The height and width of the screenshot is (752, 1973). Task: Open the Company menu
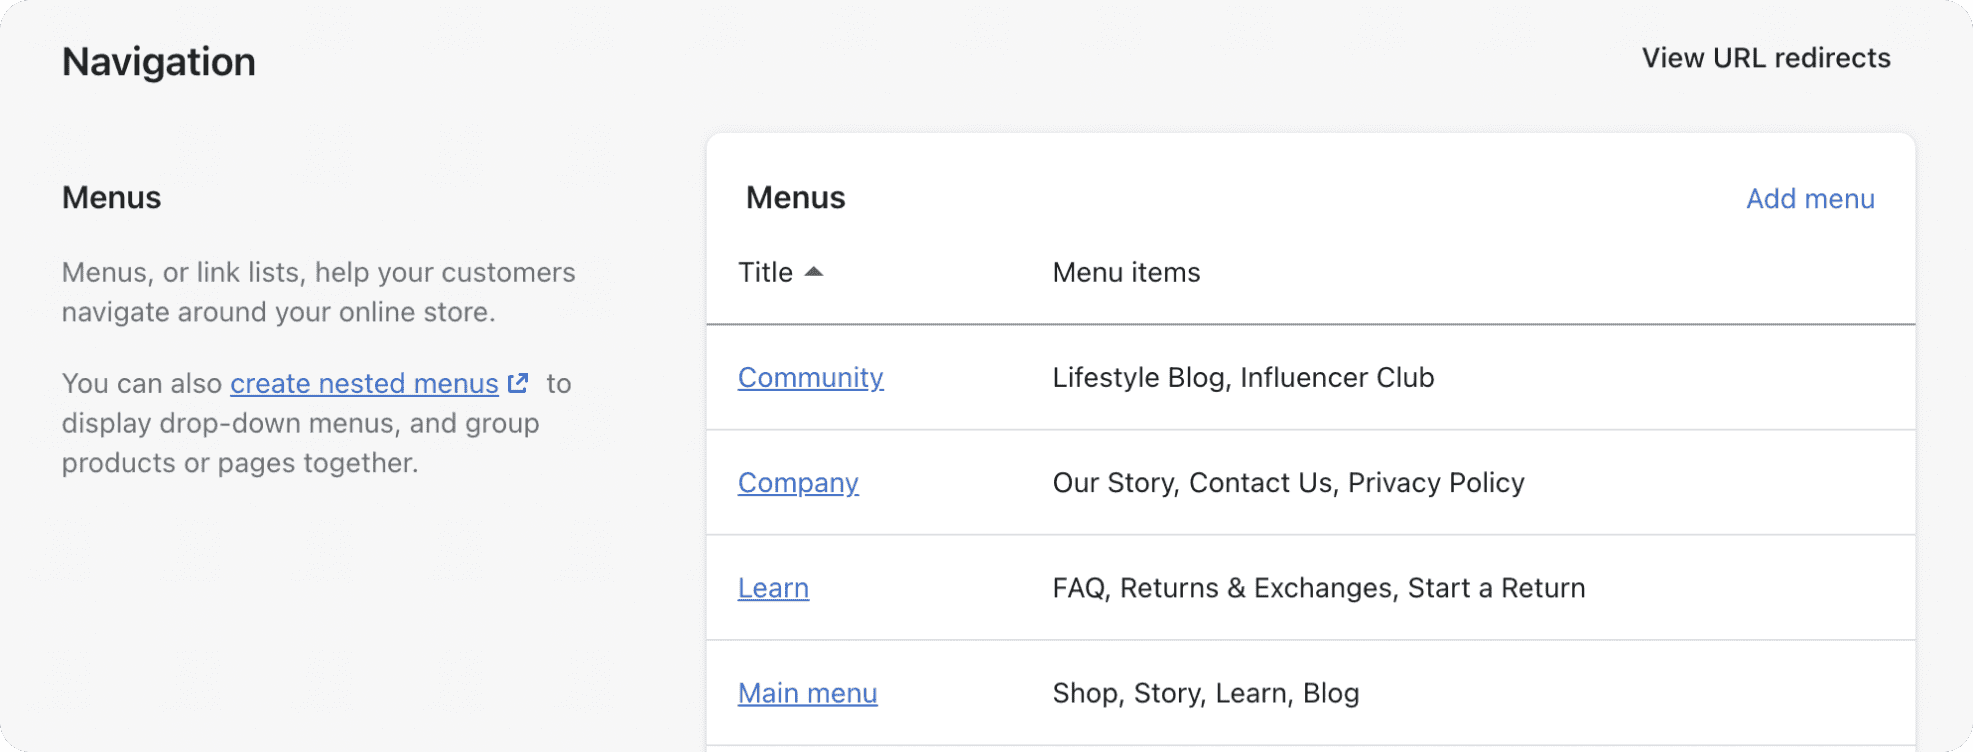click(798, 483)
